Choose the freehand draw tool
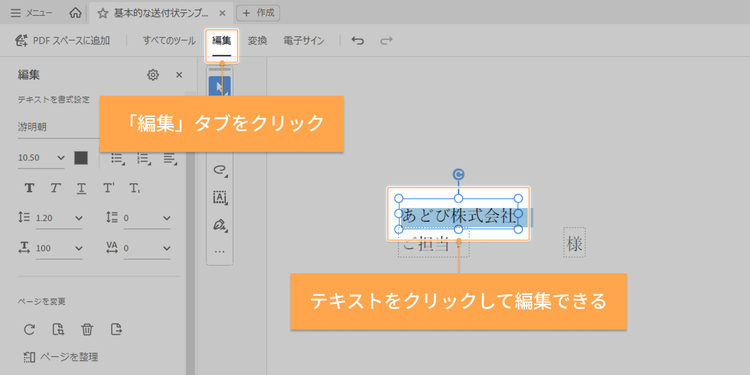This screenshot has width=750, height=375. (x=220, y=170)
